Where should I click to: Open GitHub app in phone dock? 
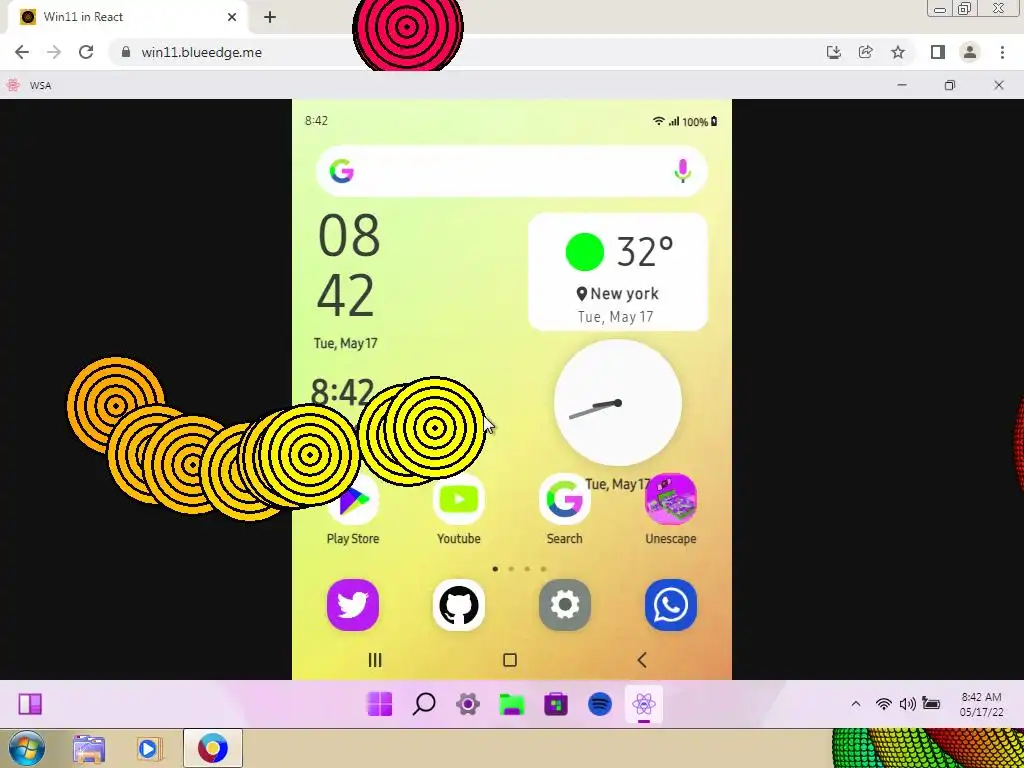[458, 605]
